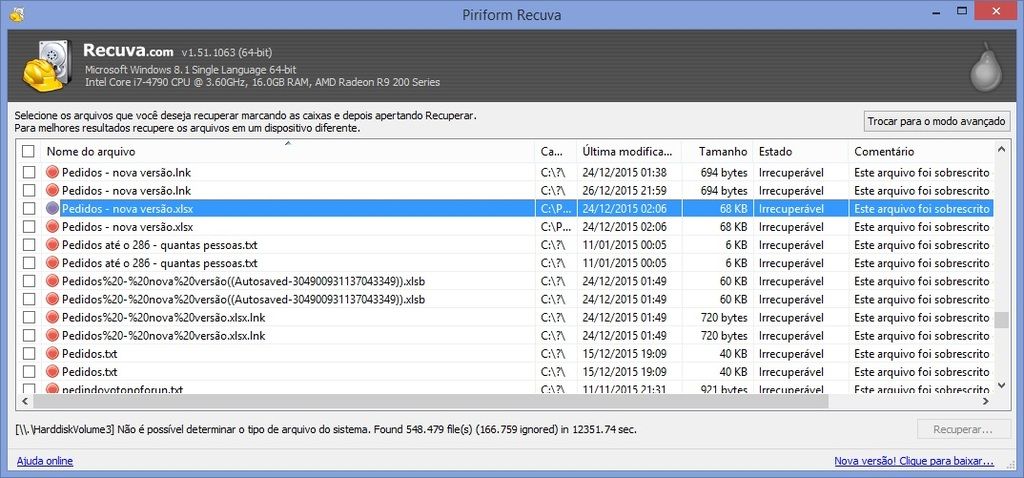
Task: Click Microsoft Windows 8.1 Single Language text
Action: pos(193,69)
